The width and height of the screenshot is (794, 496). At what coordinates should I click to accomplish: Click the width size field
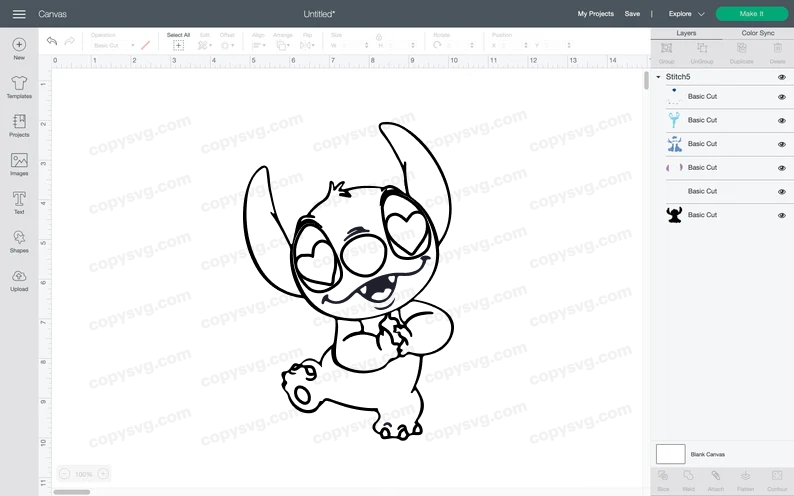click(x=353, y=46)
